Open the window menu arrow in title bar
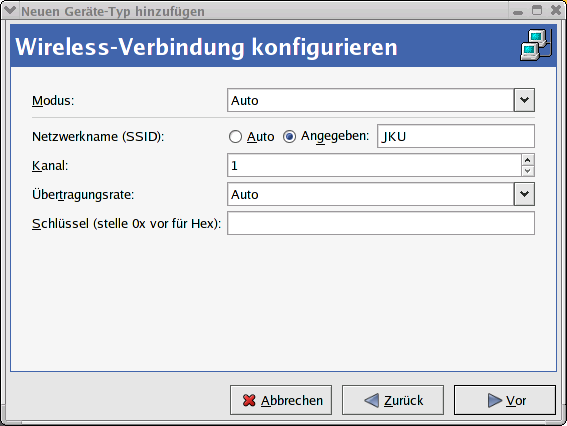Viewport: 567px width, 426px height. 9,10
